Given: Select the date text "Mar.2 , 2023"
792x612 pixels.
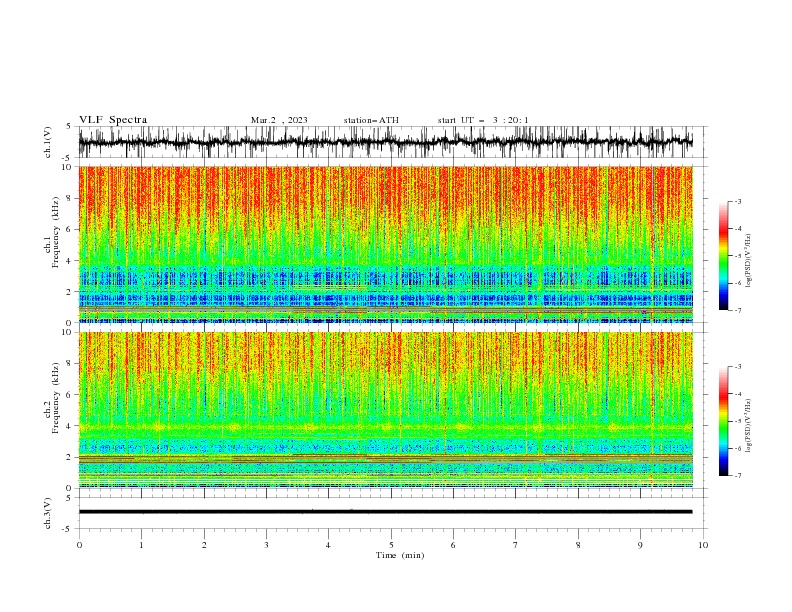Looking at the screenshot, I should [x=279, y=120].
